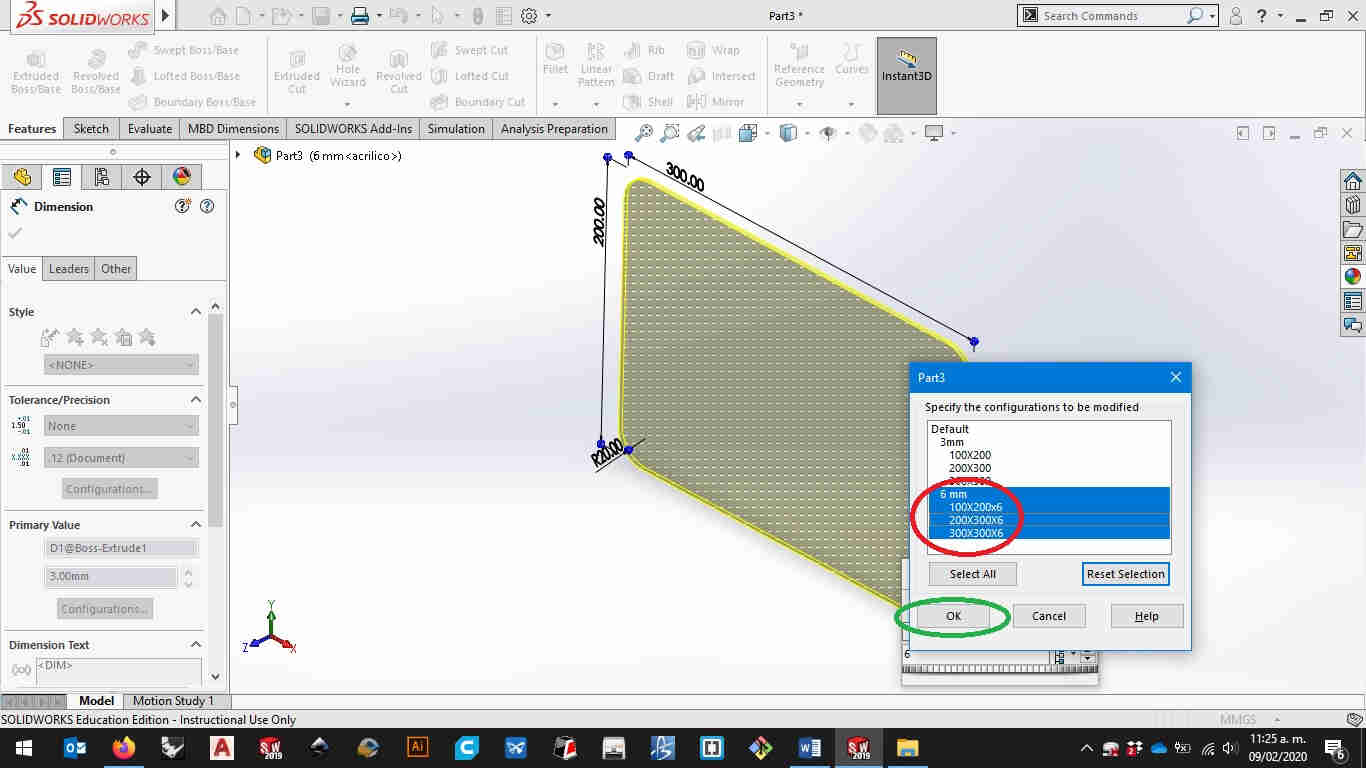Open the .12 (Document) precision dropdown
Image resolution: width=1366 pixels, height=768 pixels.
pyautogui.click(x=121, y=458)
